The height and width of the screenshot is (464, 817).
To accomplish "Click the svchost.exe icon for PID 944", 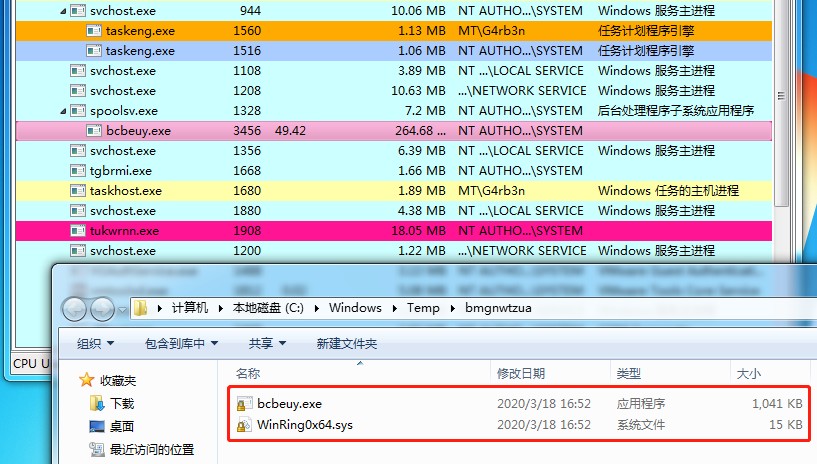I will 78,10.
